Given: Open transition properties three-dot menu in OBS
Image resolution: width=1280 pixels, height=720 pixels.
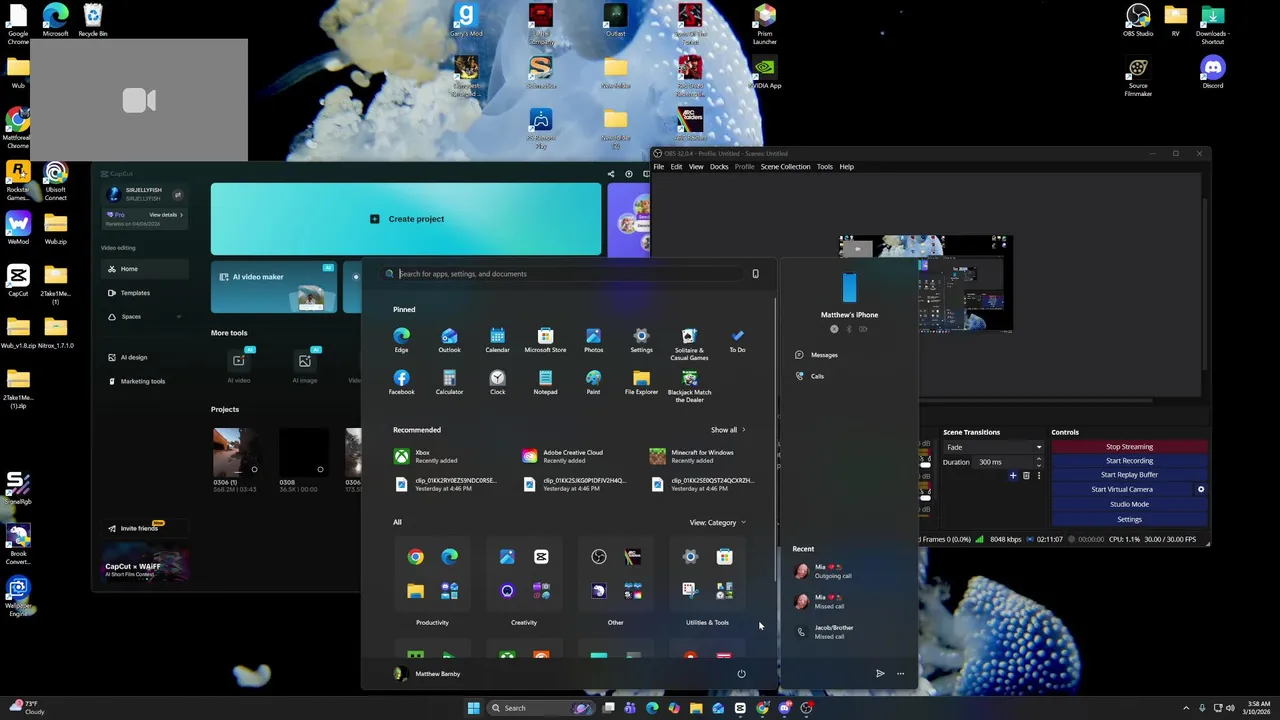Looking at the screenshot, I should [1038, 476].
